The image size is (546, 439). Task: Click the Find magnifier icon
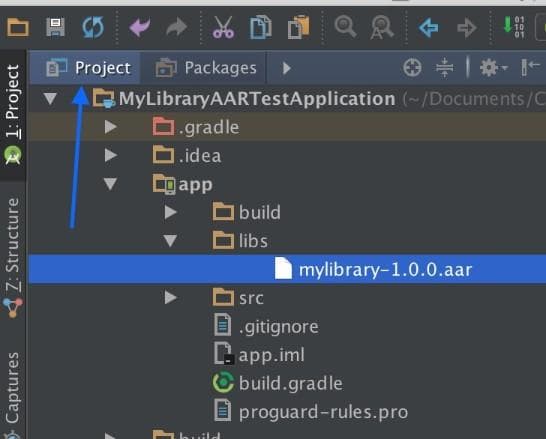(x=345, y=26)
